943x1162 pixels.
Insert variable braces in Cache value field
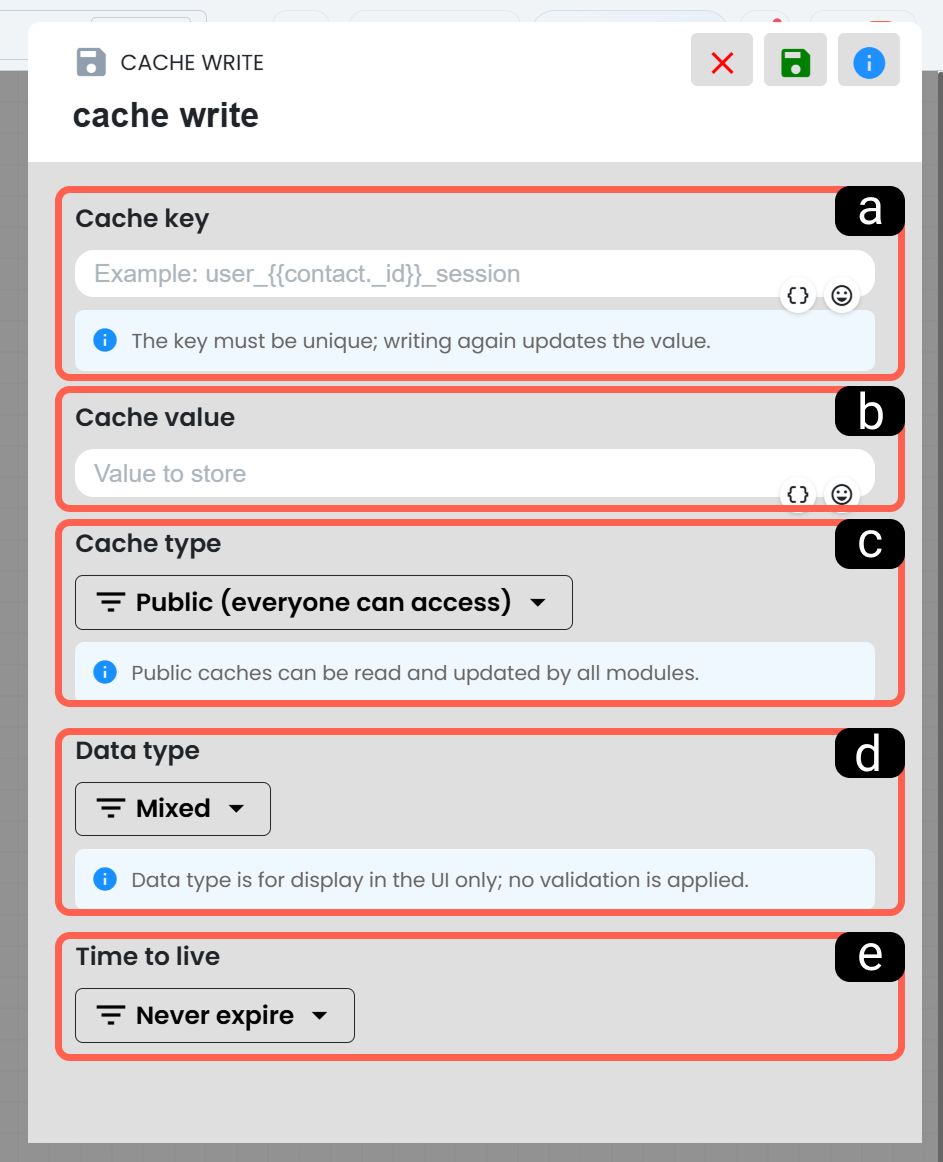pos(798,494)
